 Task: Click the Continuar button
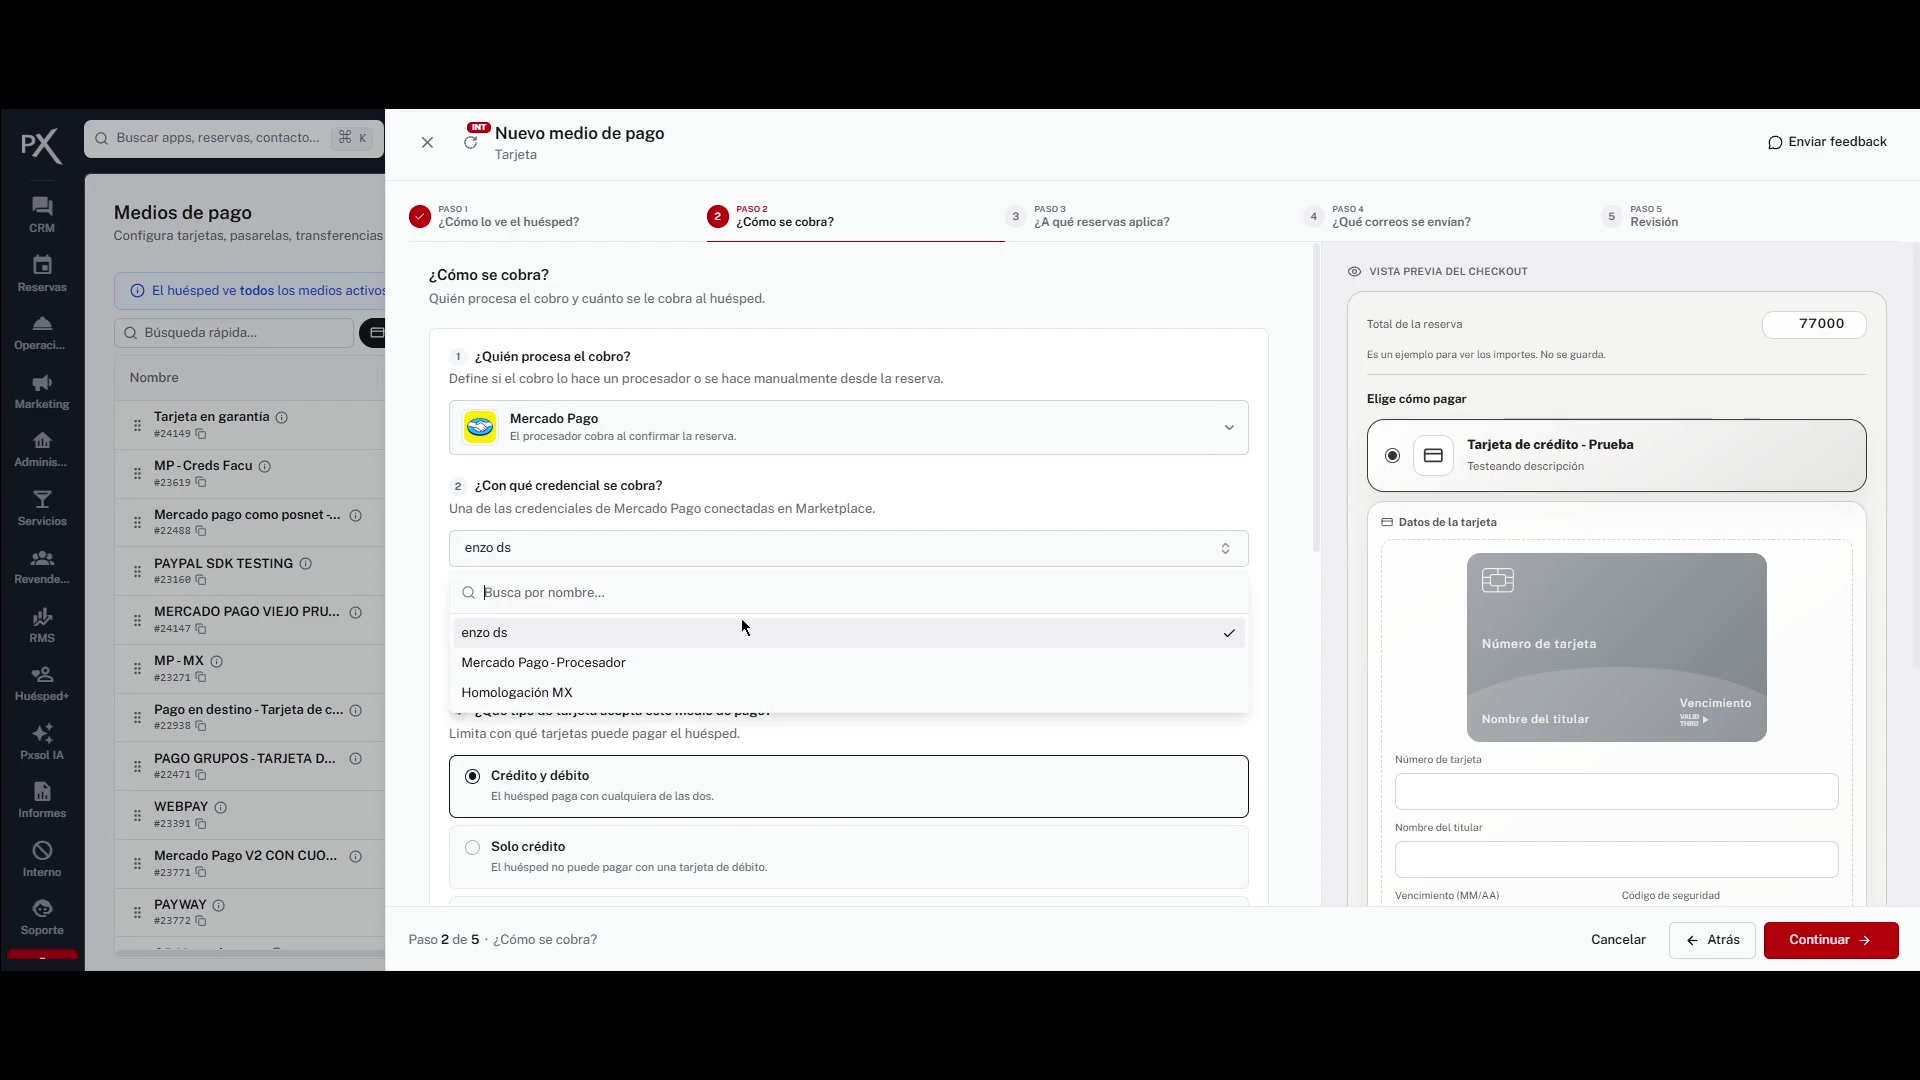tap(1831, 940)
